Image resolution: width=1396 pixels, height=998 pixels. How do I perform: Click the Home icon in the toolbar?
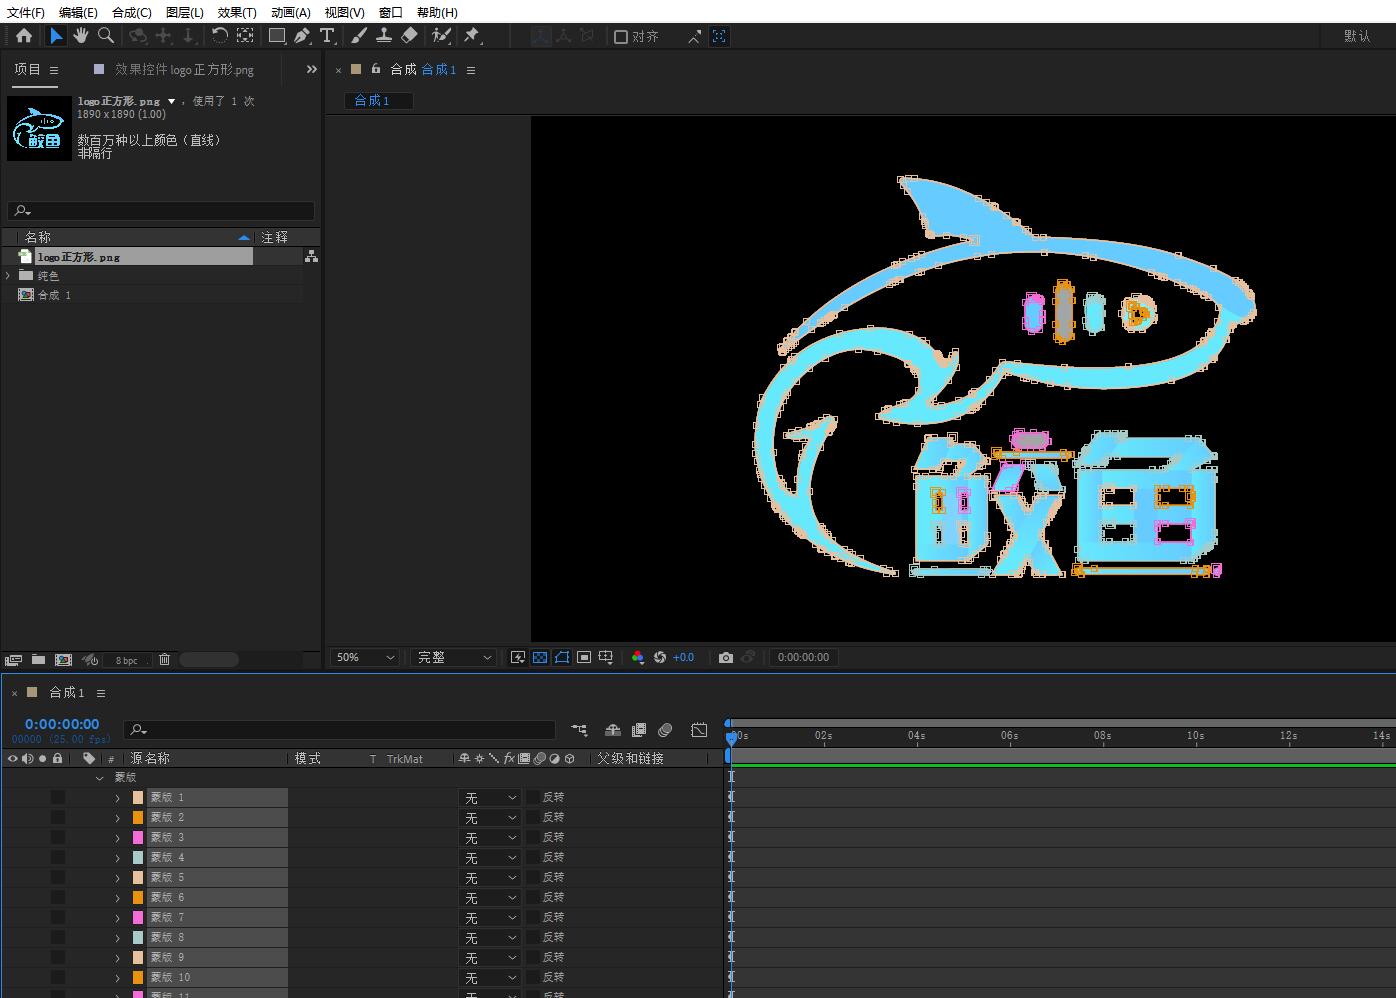click(24, 36)
